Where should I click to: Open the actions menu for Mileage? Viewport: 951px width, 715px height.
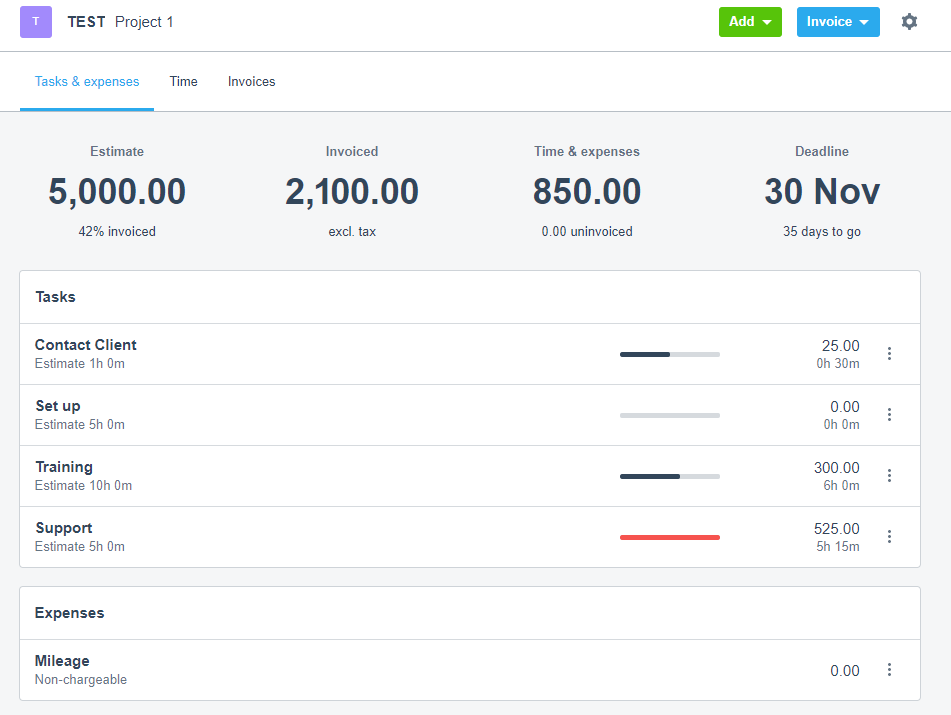[x=889, y=669]
